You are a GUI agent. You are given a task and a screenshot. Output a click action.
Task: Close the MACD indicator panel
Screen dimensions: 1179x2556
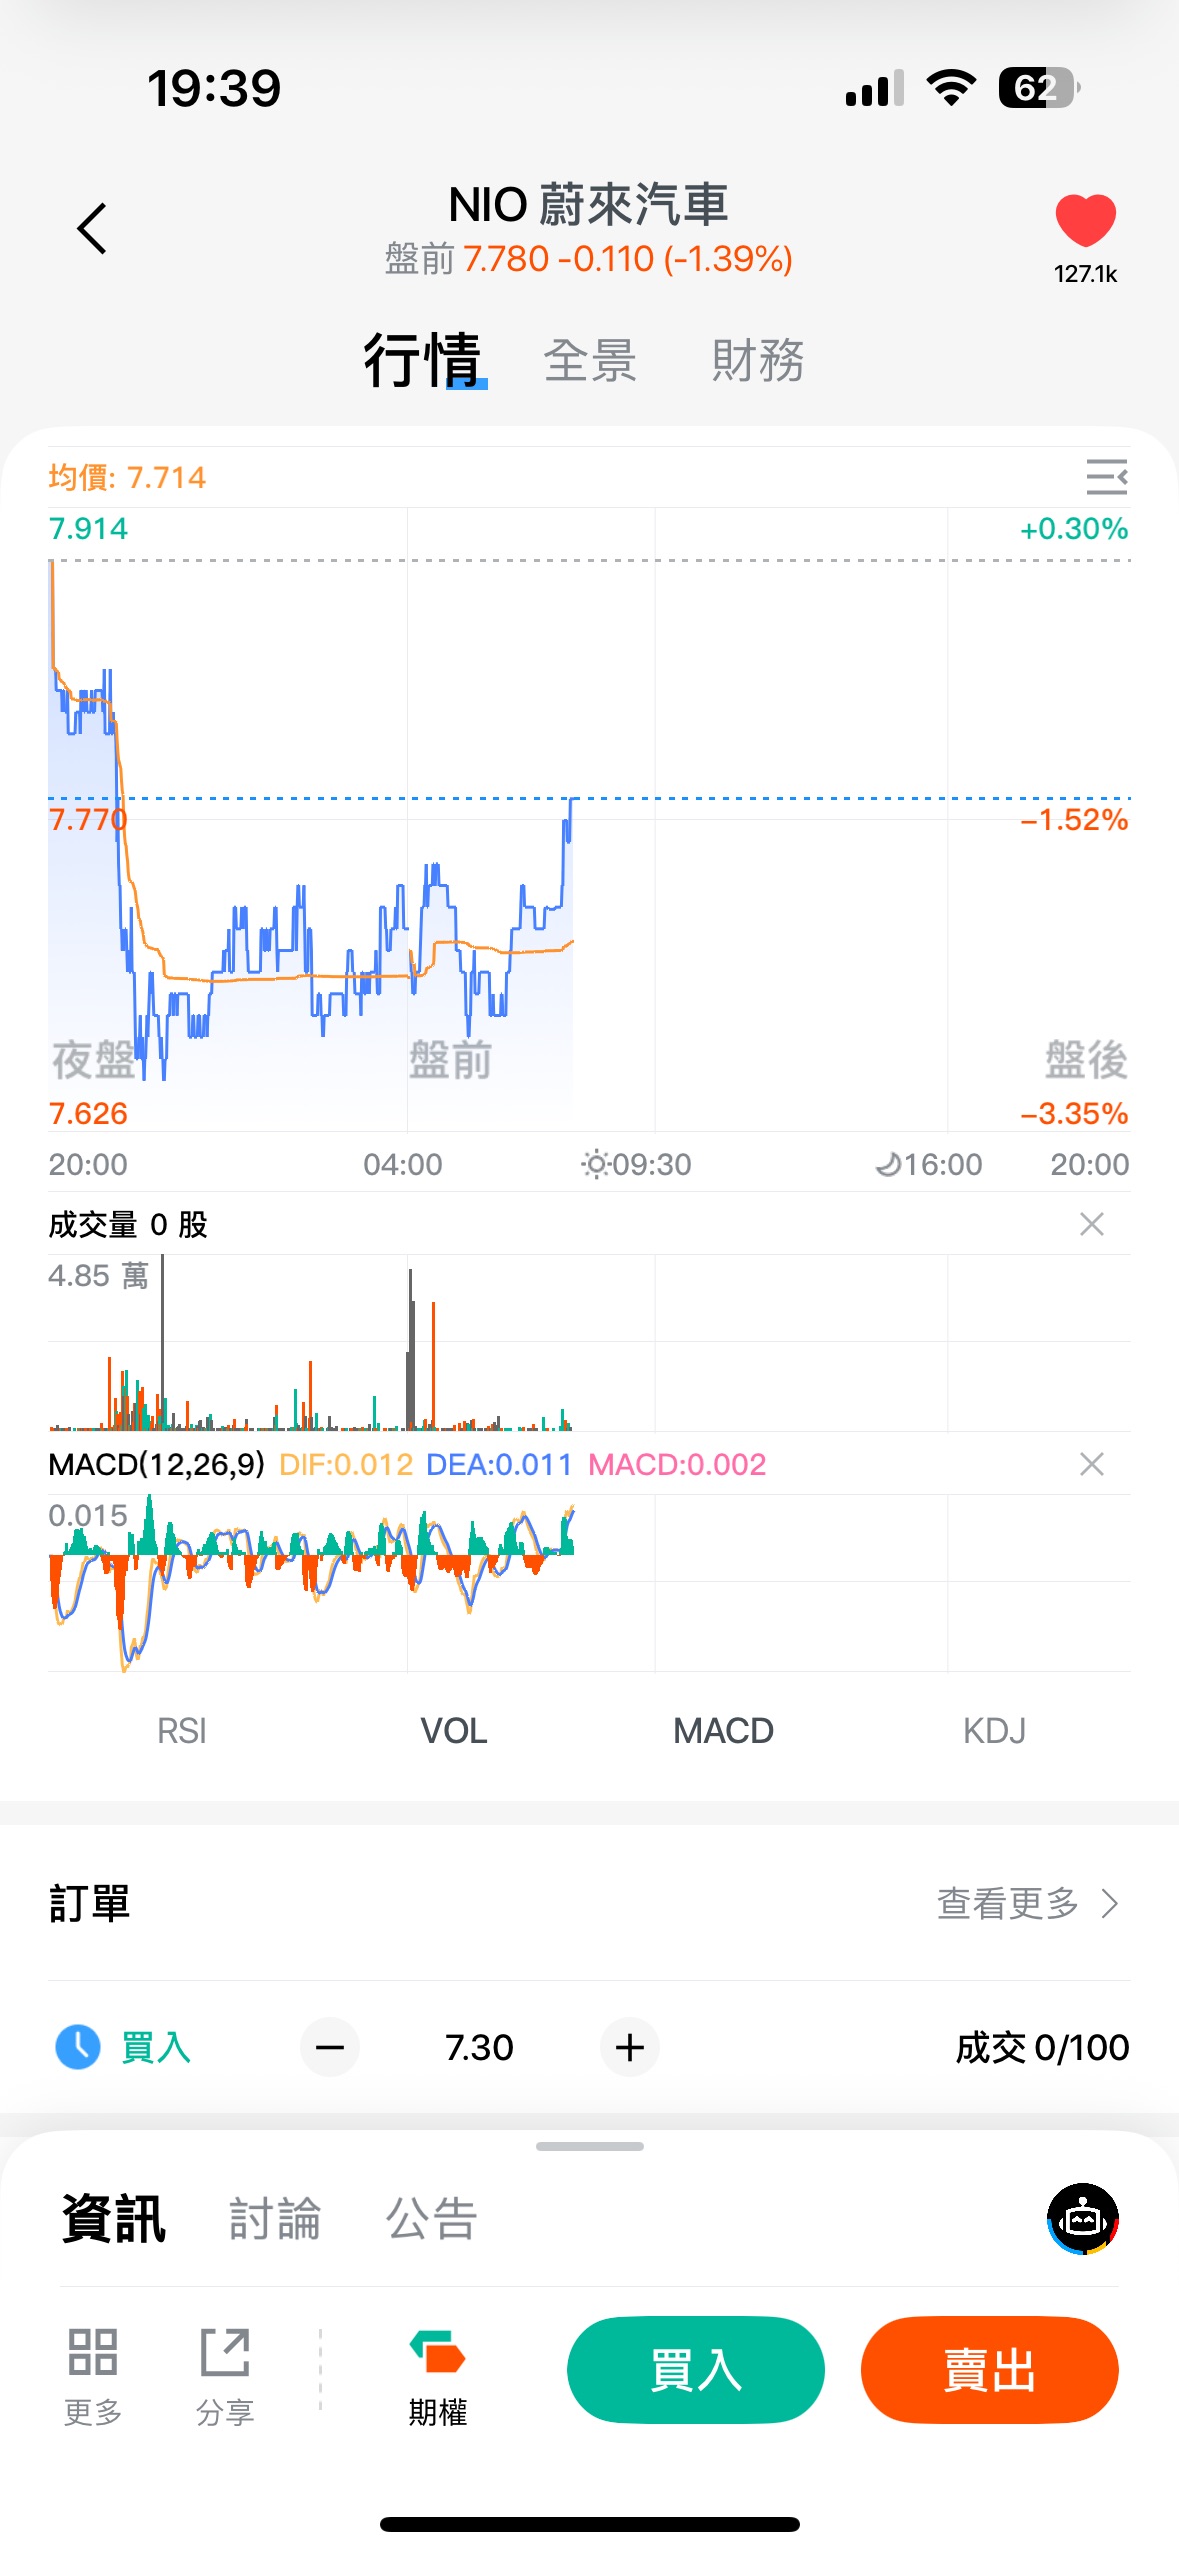click(1091, 1464)
